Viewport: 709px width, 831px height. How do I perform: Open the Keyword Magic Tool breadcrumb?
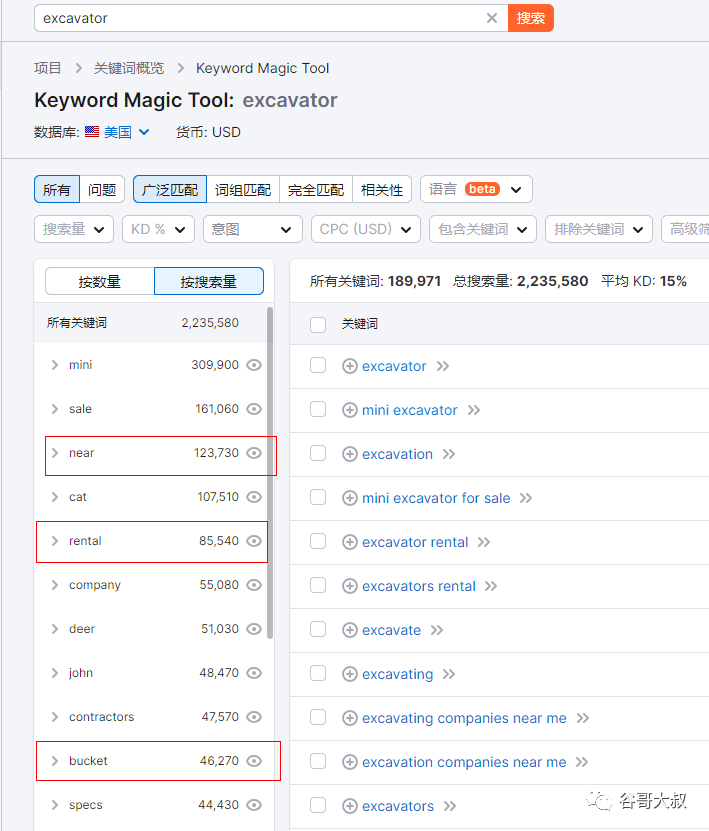[x=262, y=68]
